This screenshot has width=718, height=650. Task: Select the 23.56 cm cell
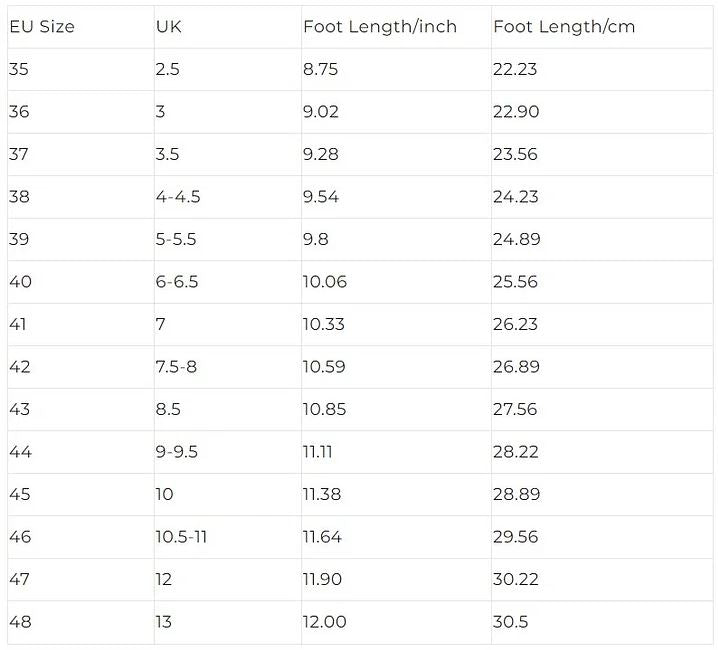(x=516, y=154)
